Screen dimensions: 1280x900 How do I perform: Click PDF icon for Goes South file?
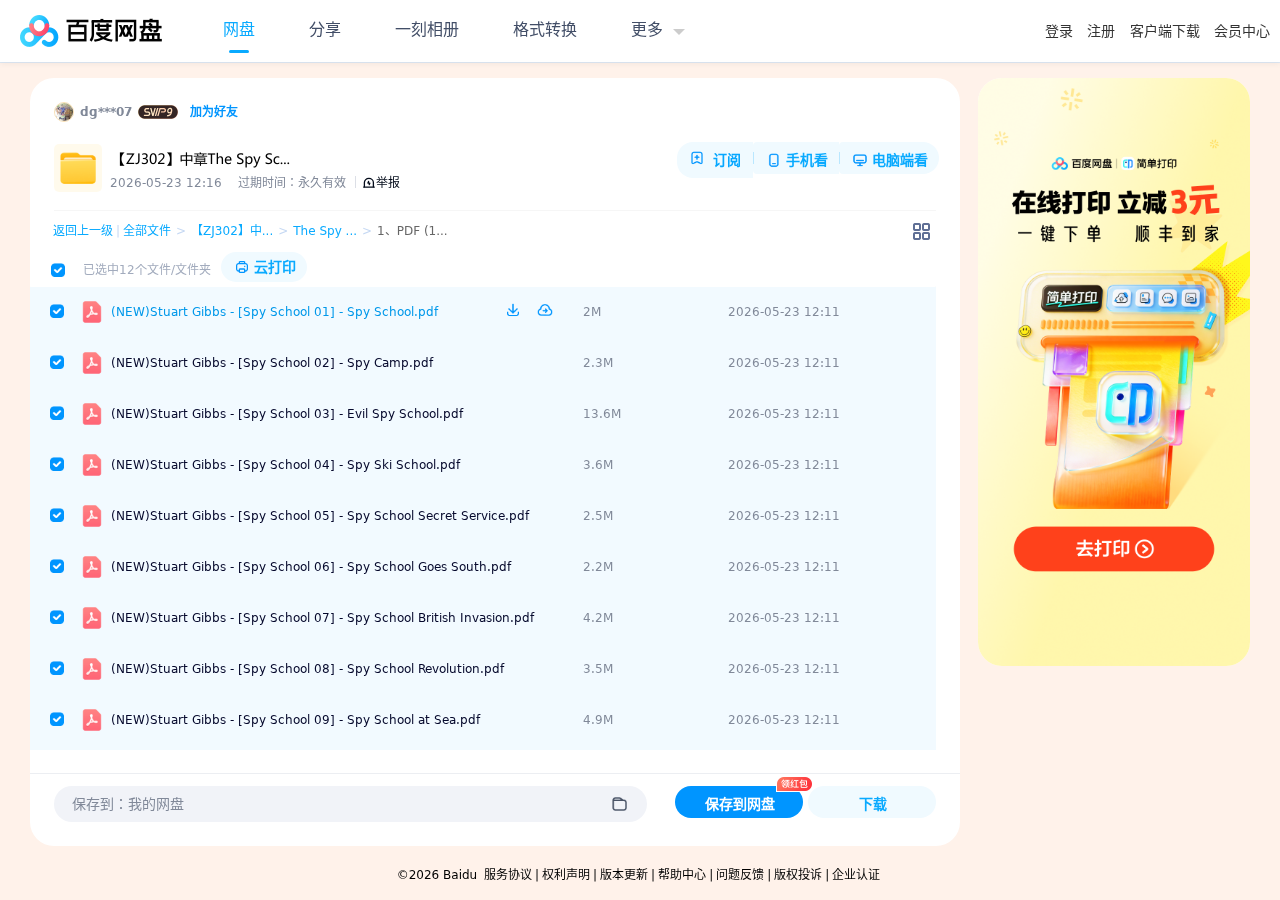click(92, 567)
